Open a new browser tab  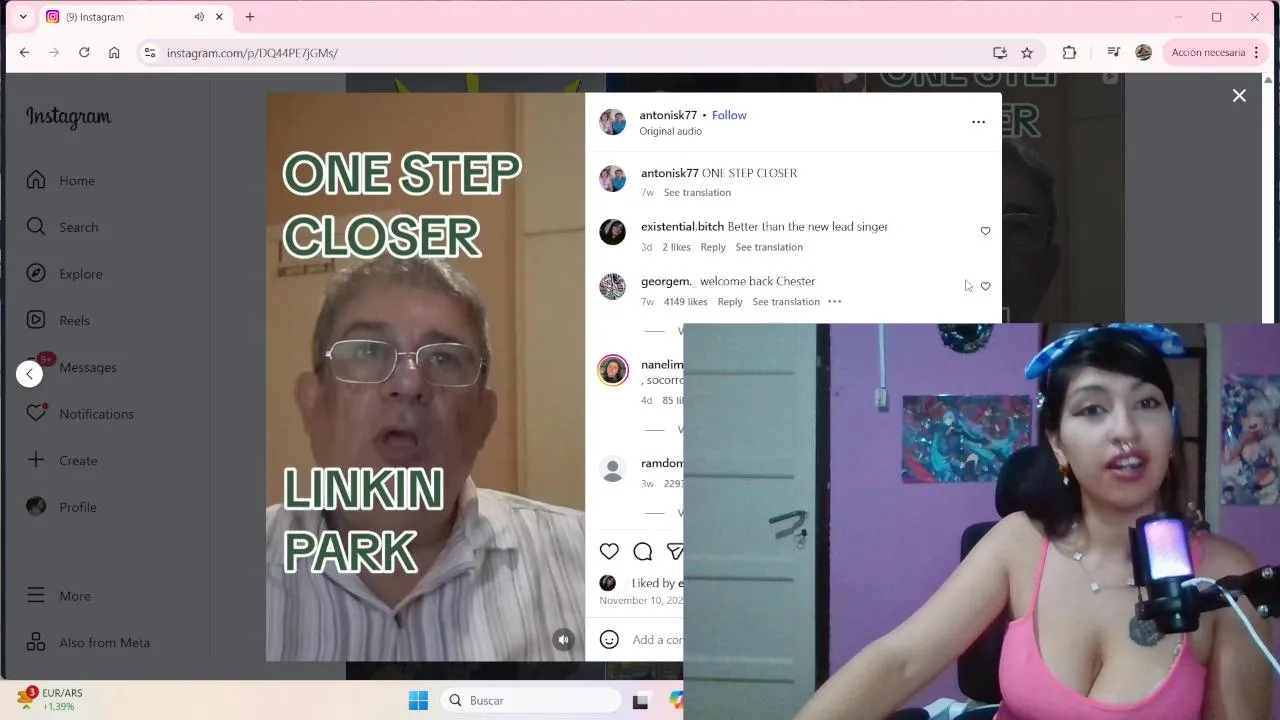[x=250, y=17]
